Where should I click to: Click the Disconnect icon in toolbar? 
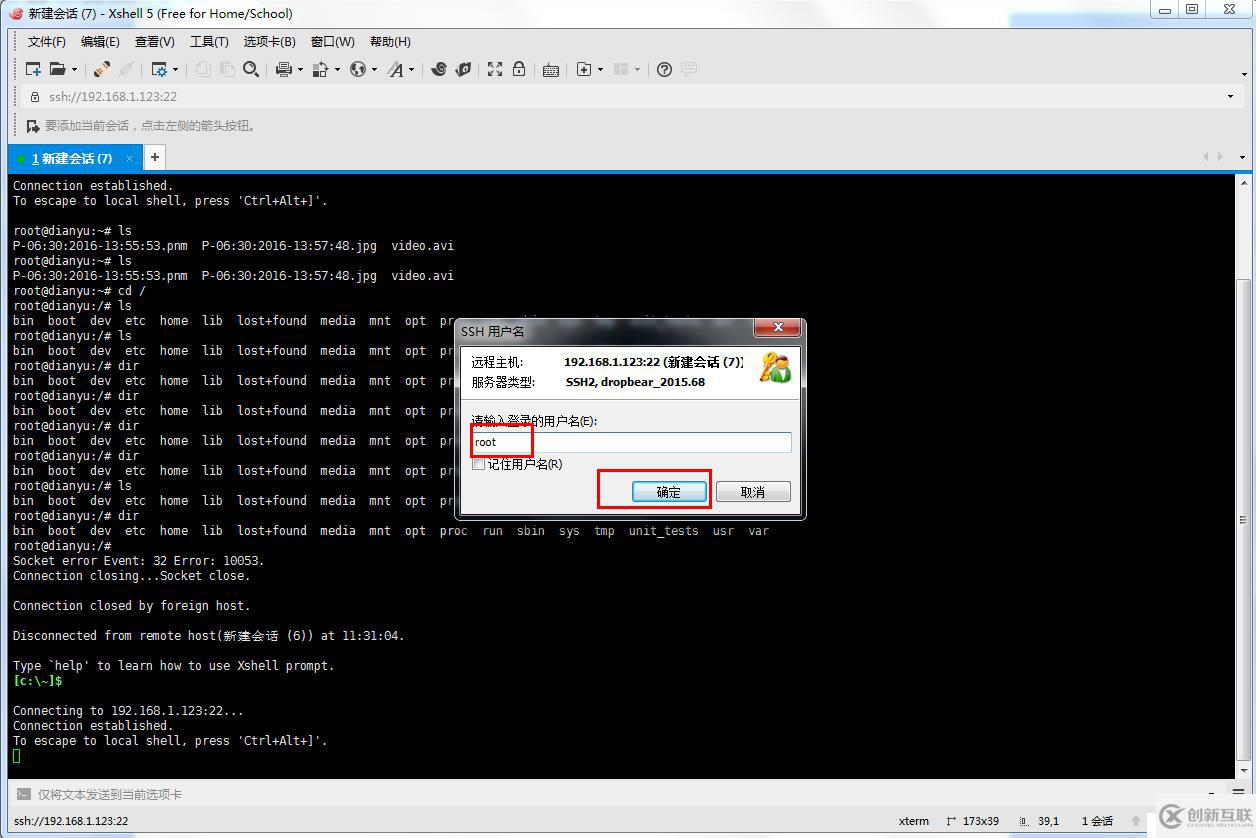pyautogui.click(x=126, y=69)
